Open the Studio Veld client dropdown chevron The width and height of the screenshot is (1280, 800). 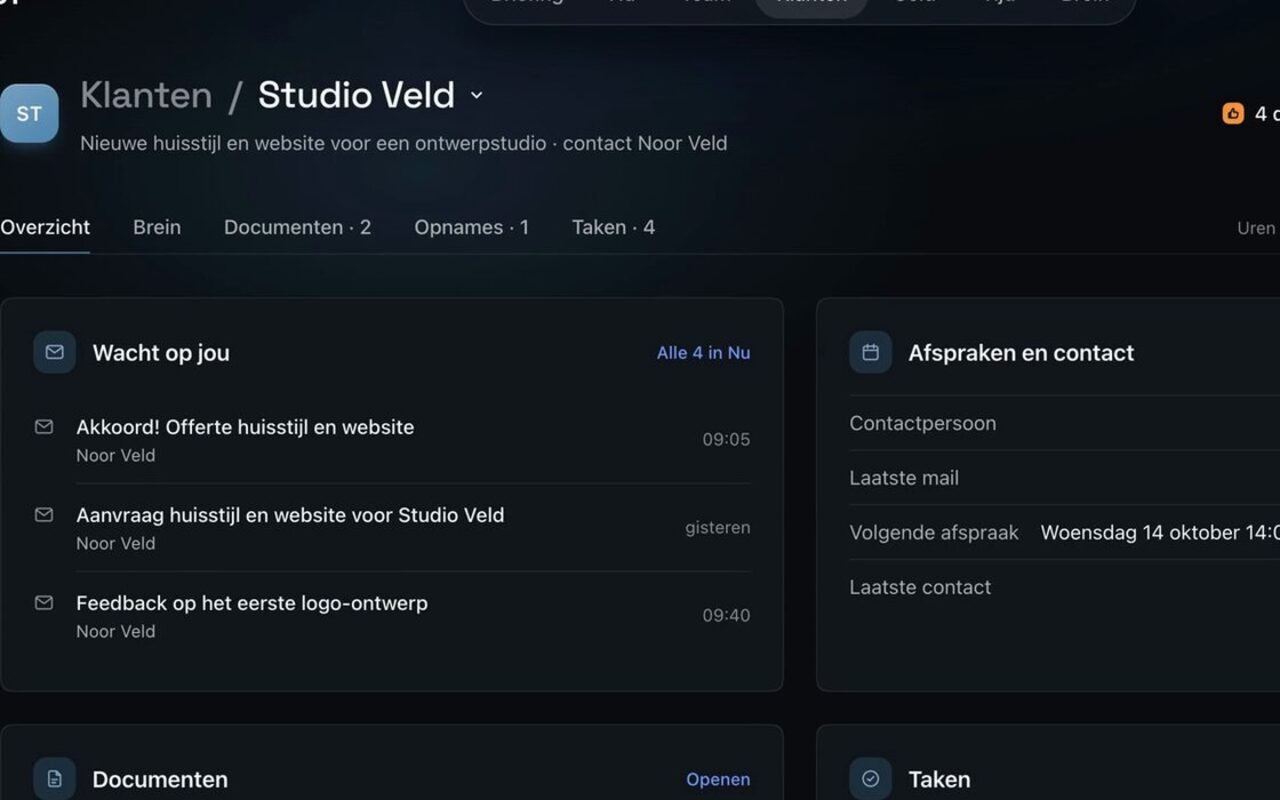click(477, 95)
